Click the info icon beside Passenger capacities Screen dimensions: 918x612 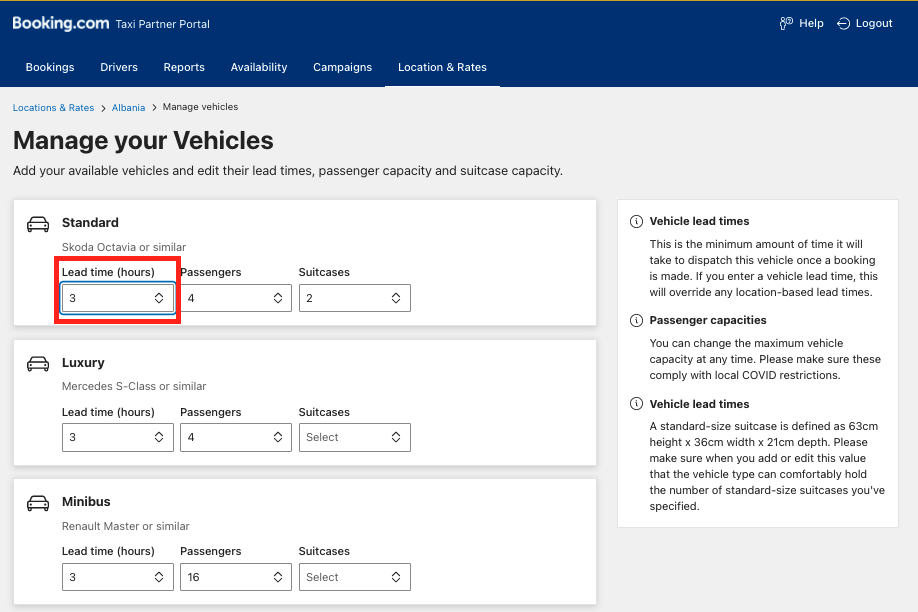(x=636, y=320)
